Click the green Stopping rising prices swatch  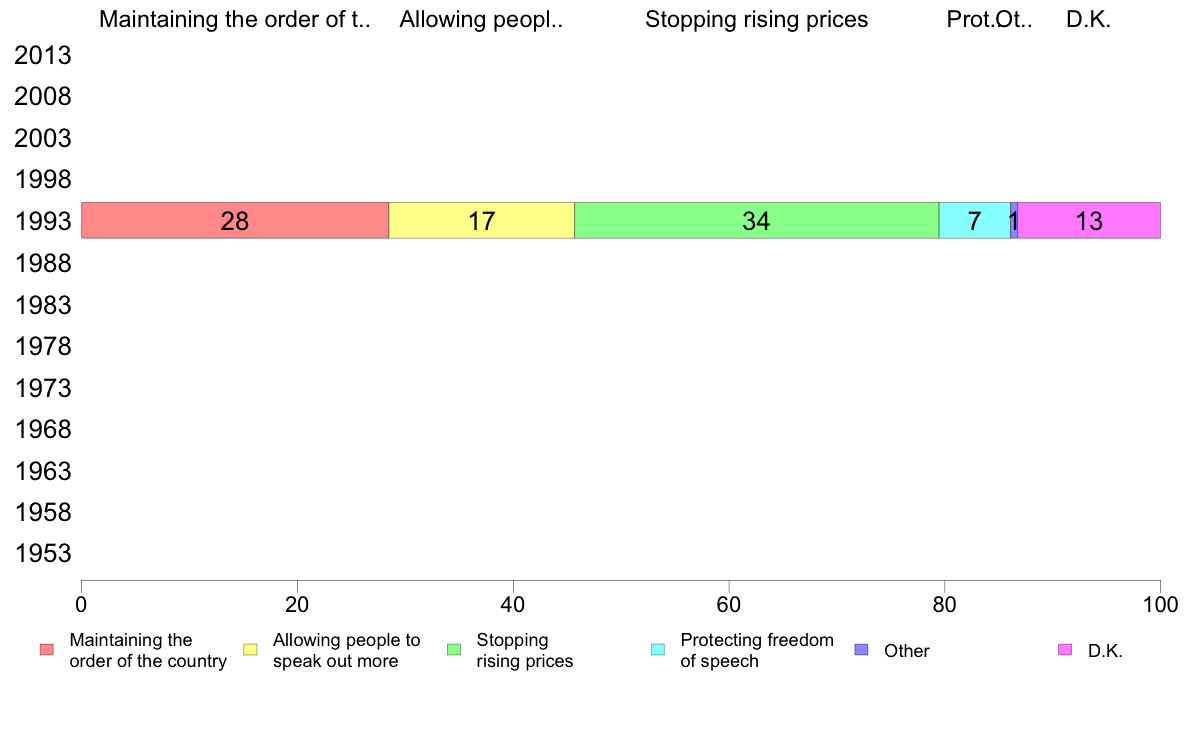454,650
